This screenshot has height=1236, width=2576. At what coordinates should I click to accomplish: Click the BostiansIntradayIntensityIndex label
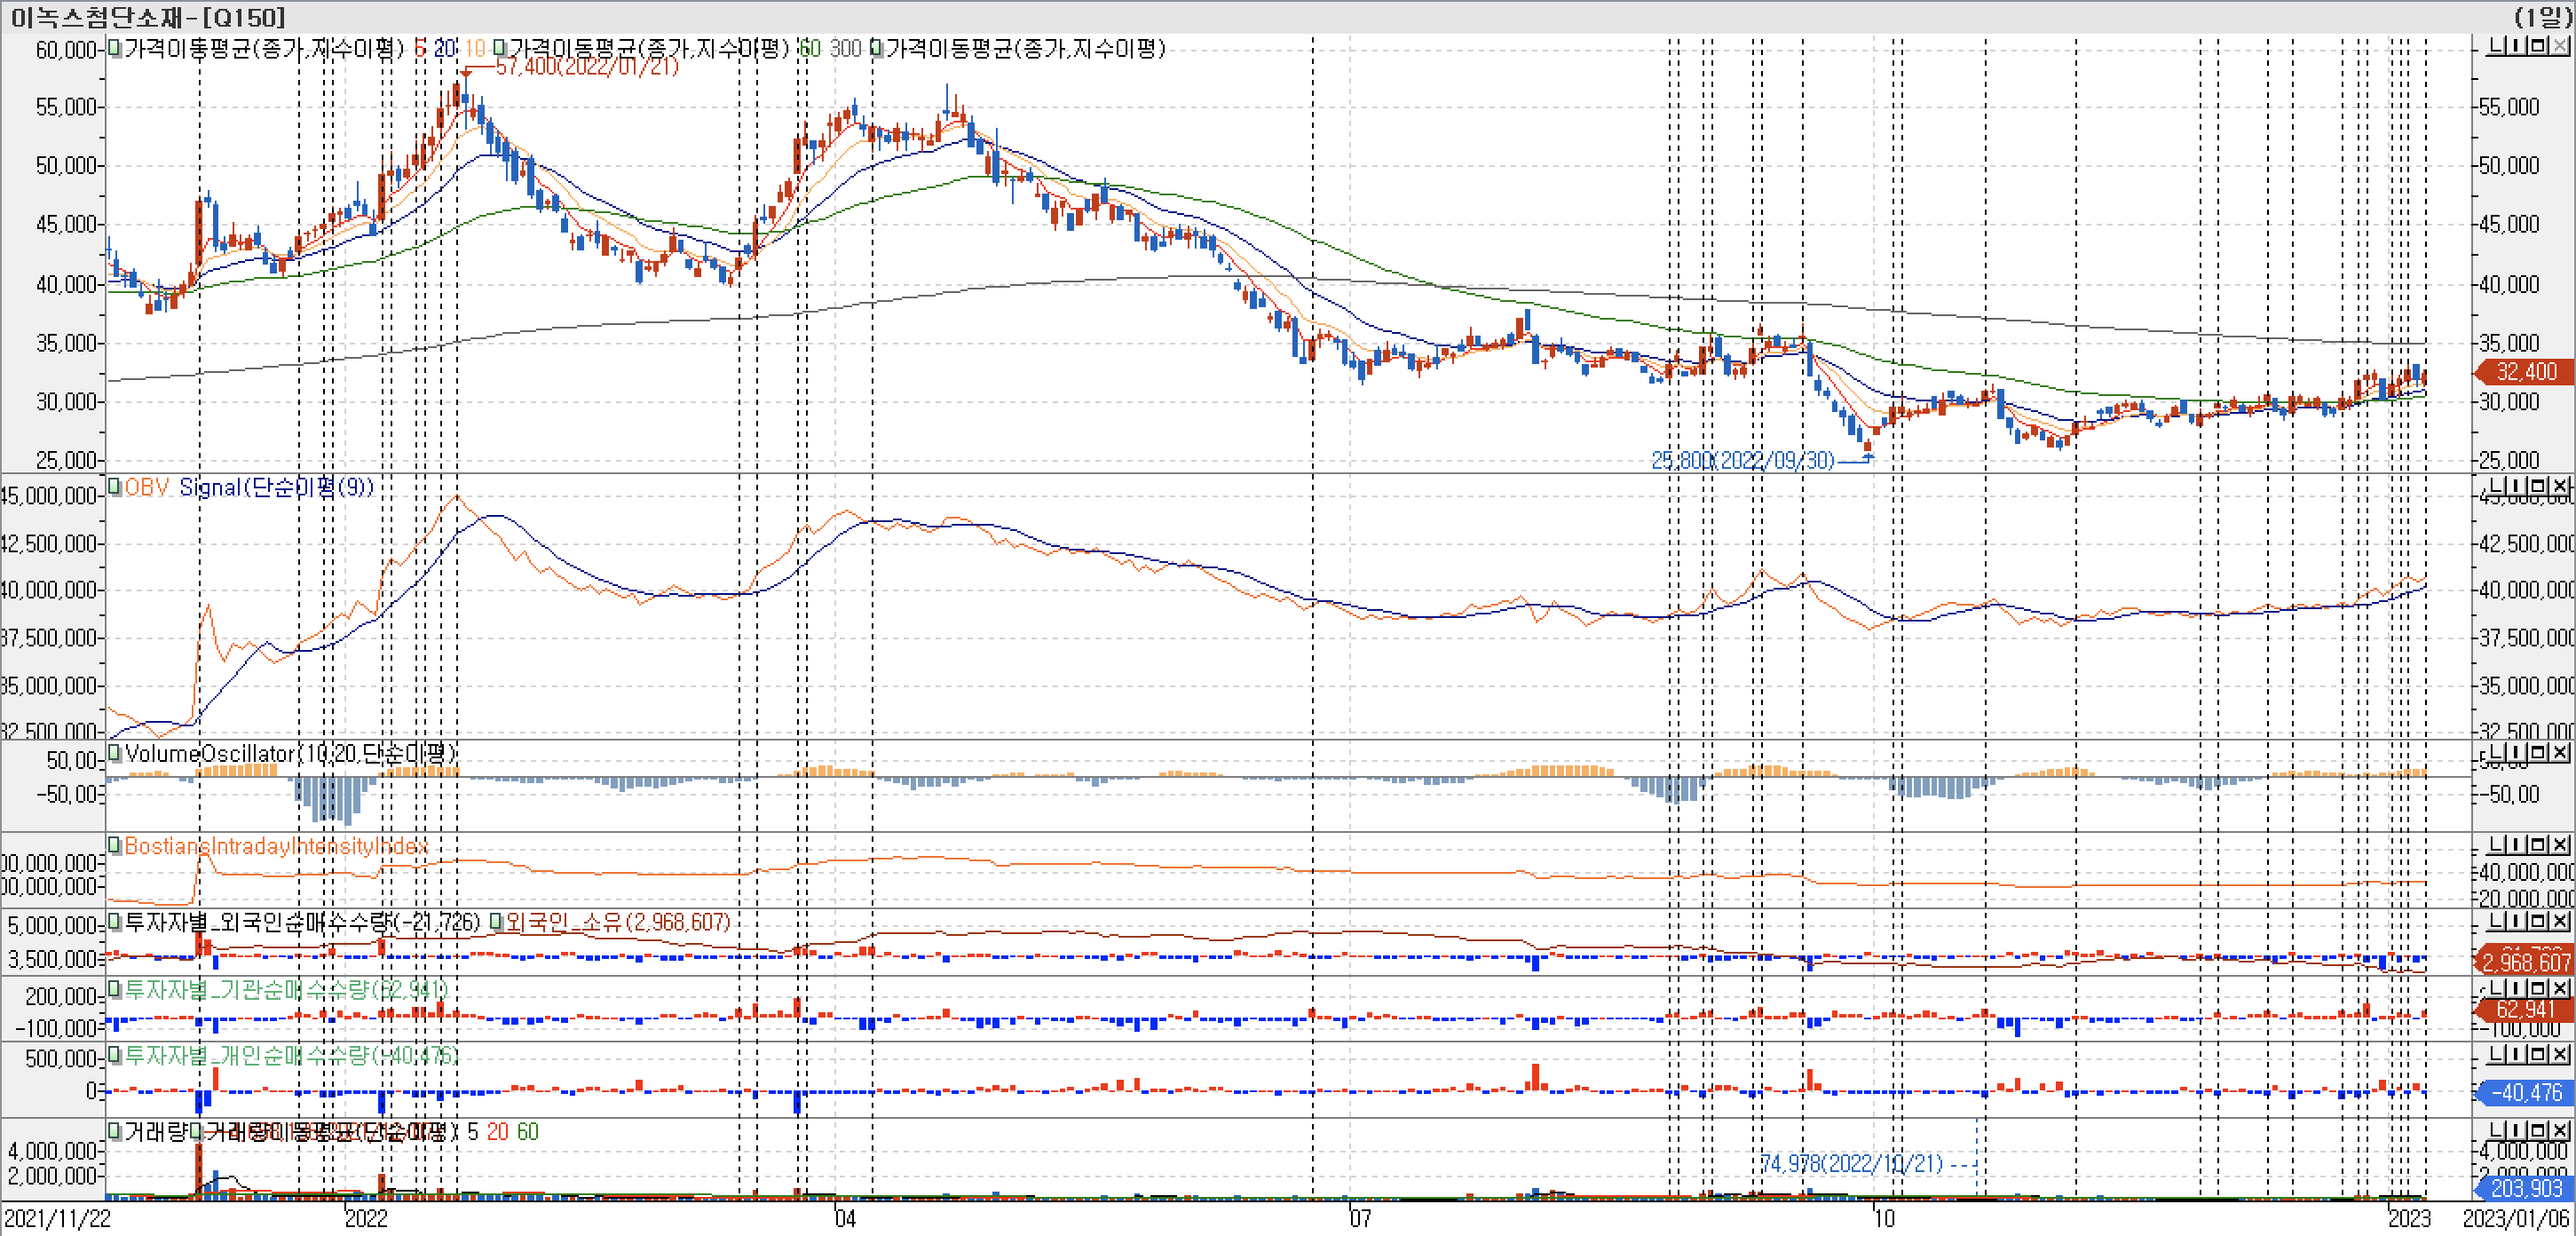pyautogui.click(x=275, y=846)
